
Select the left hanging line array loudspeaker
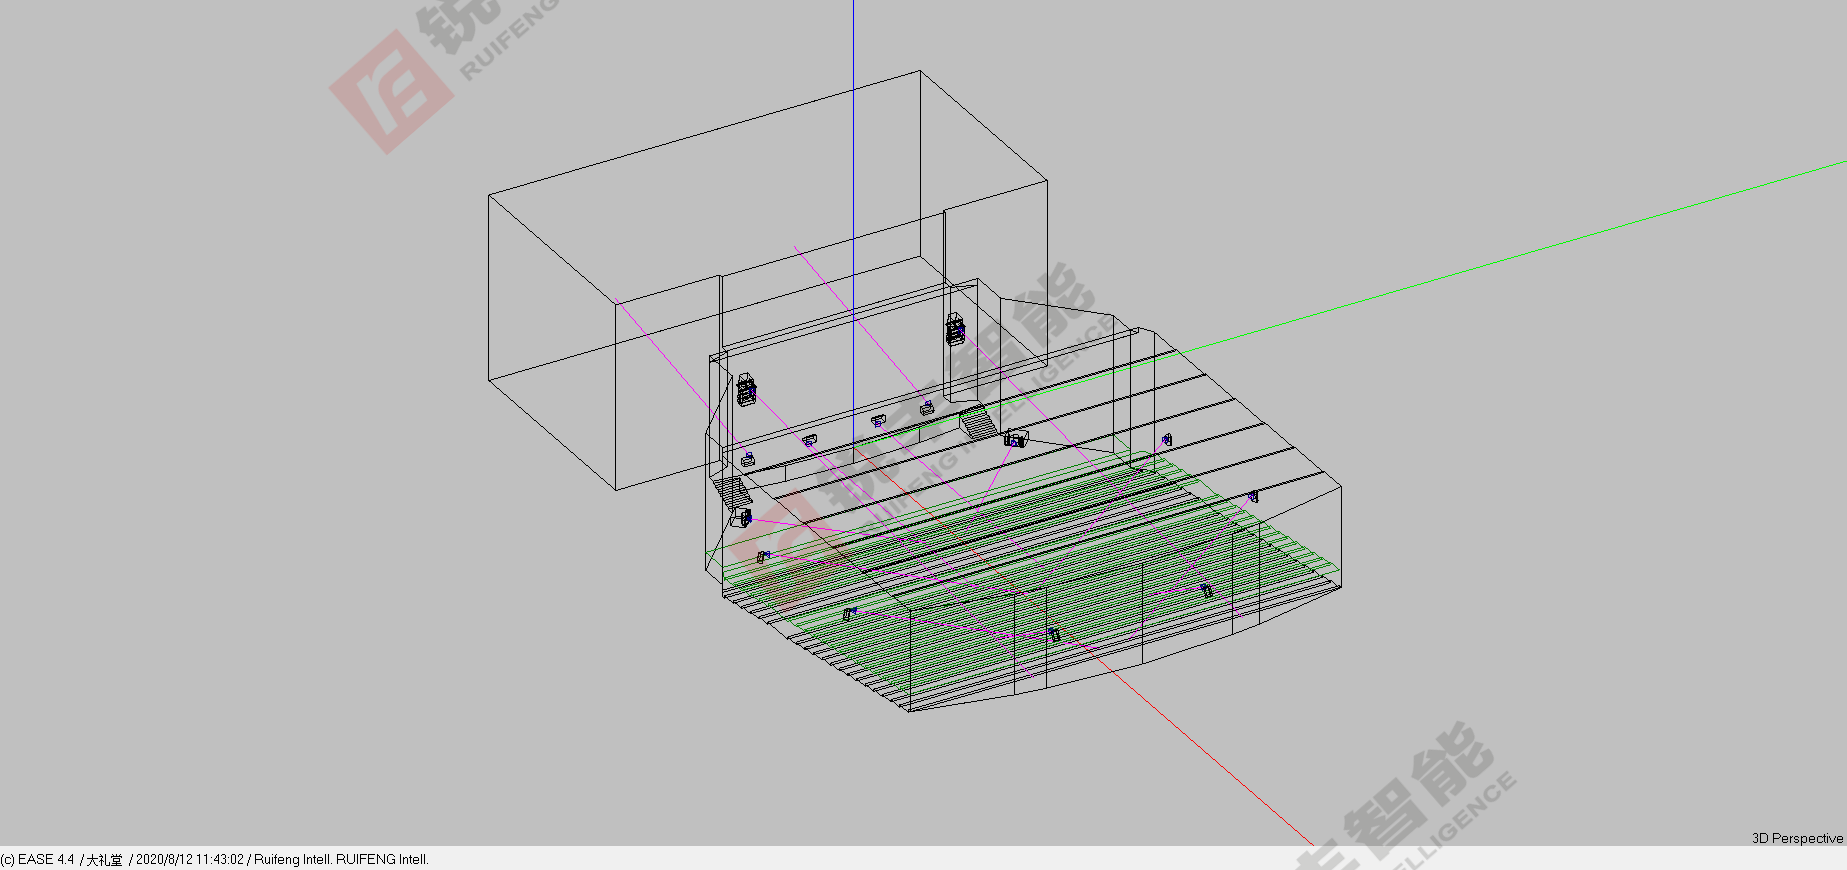coord(746,389)
